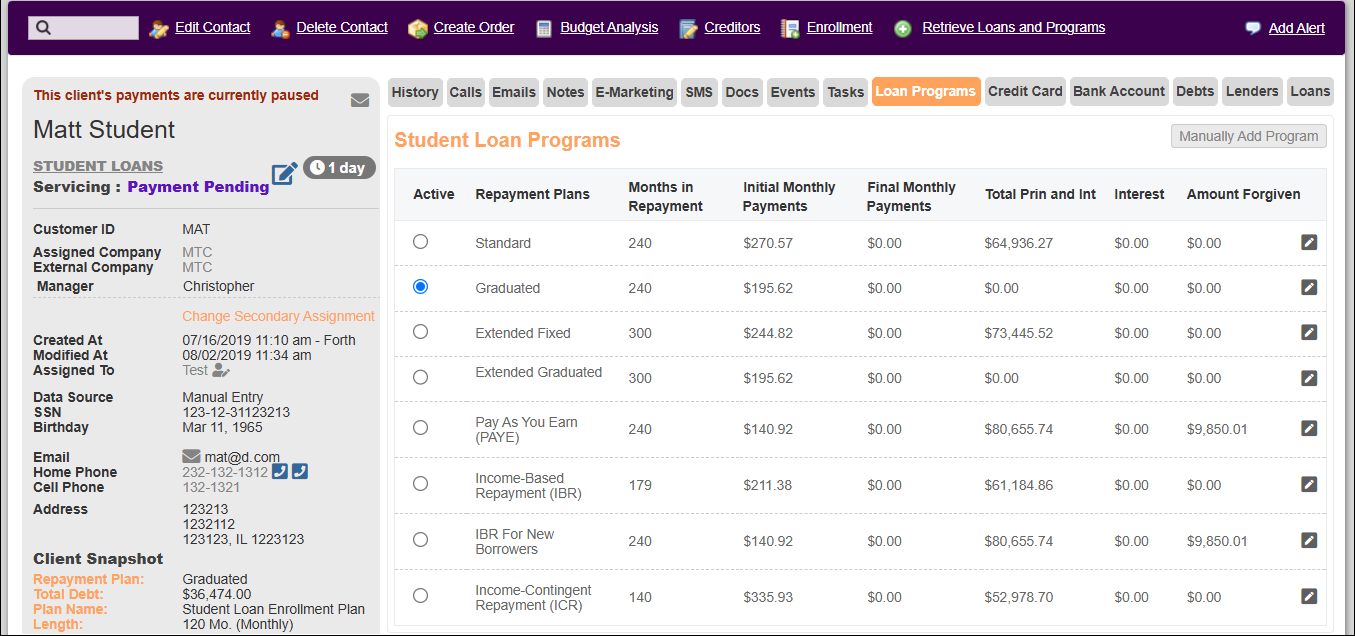Edit the IBR For New Borrowers row

[1309, 540]
